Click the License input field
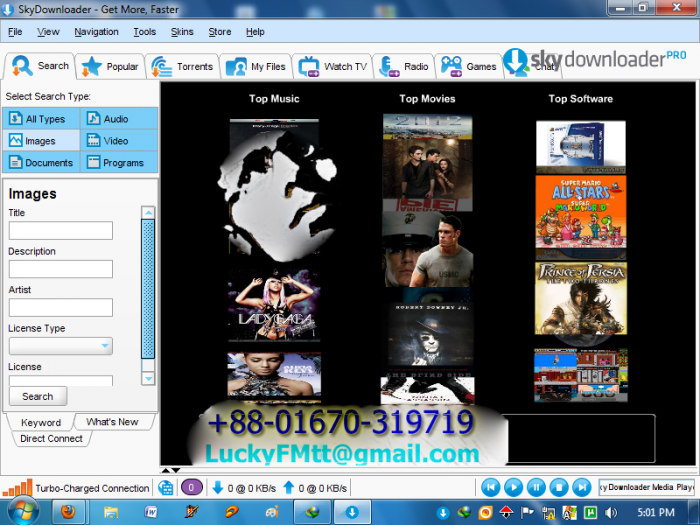 [x=61, y=381]
